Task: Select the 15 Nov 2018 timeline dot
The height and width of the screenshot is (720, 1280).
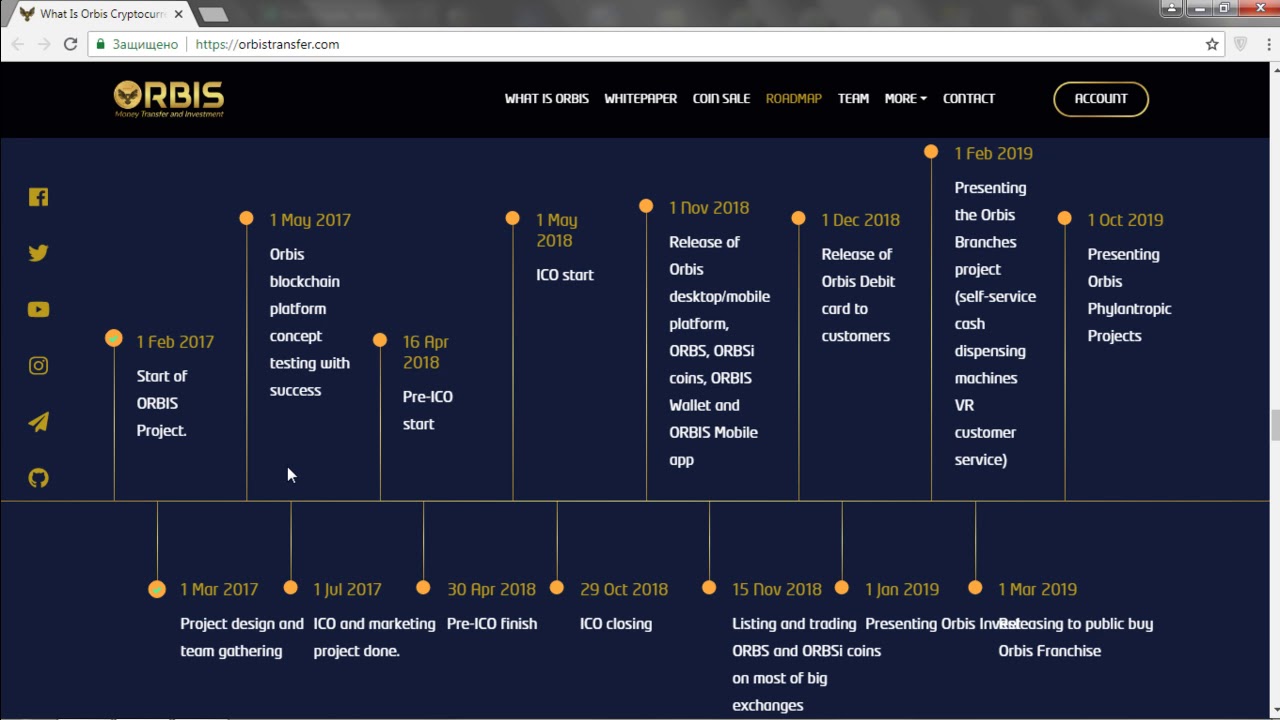Action: point(709,588)
